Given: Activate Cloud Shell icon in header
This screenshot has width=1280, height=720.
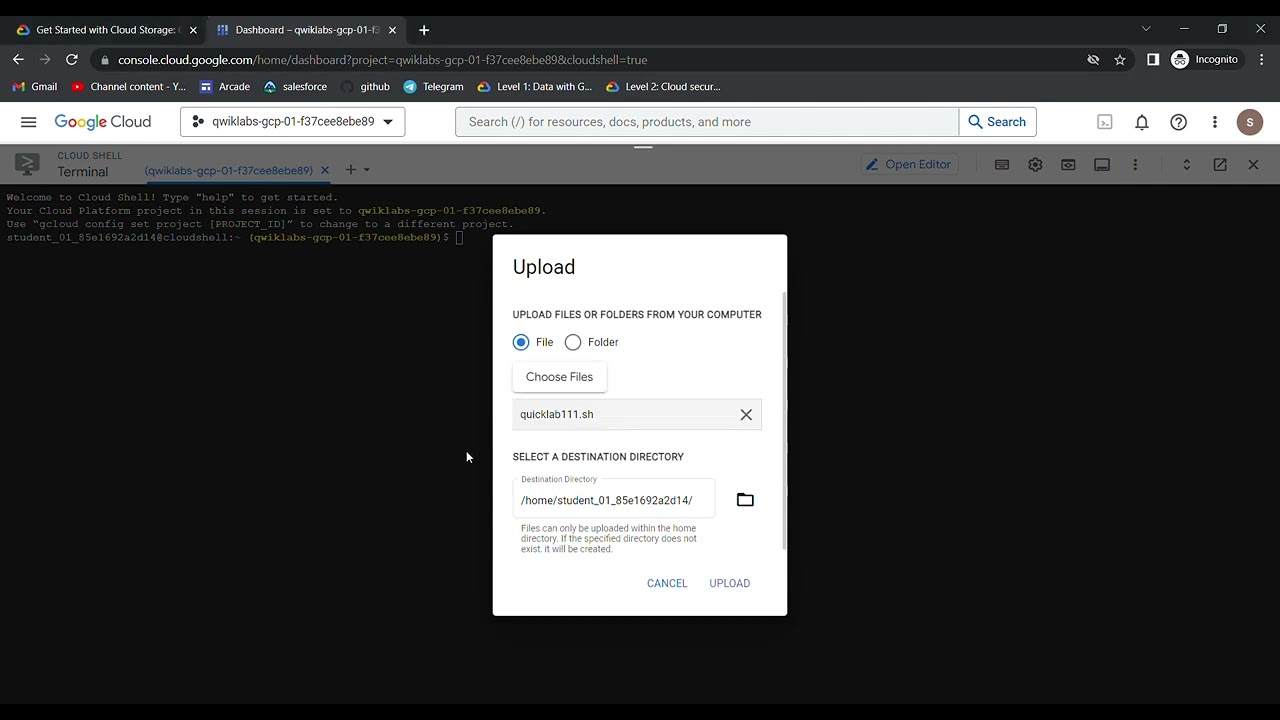Looking at the screenshot, I should pos(1105,122).
